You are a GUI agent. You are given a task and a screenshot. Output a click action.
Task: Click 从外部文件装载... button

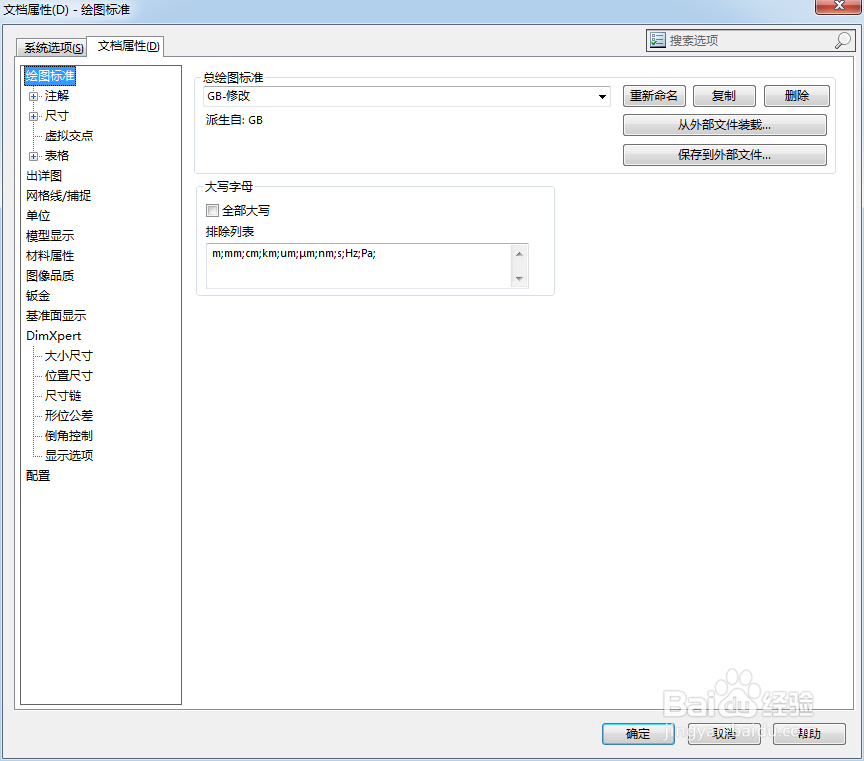[725, 125]
